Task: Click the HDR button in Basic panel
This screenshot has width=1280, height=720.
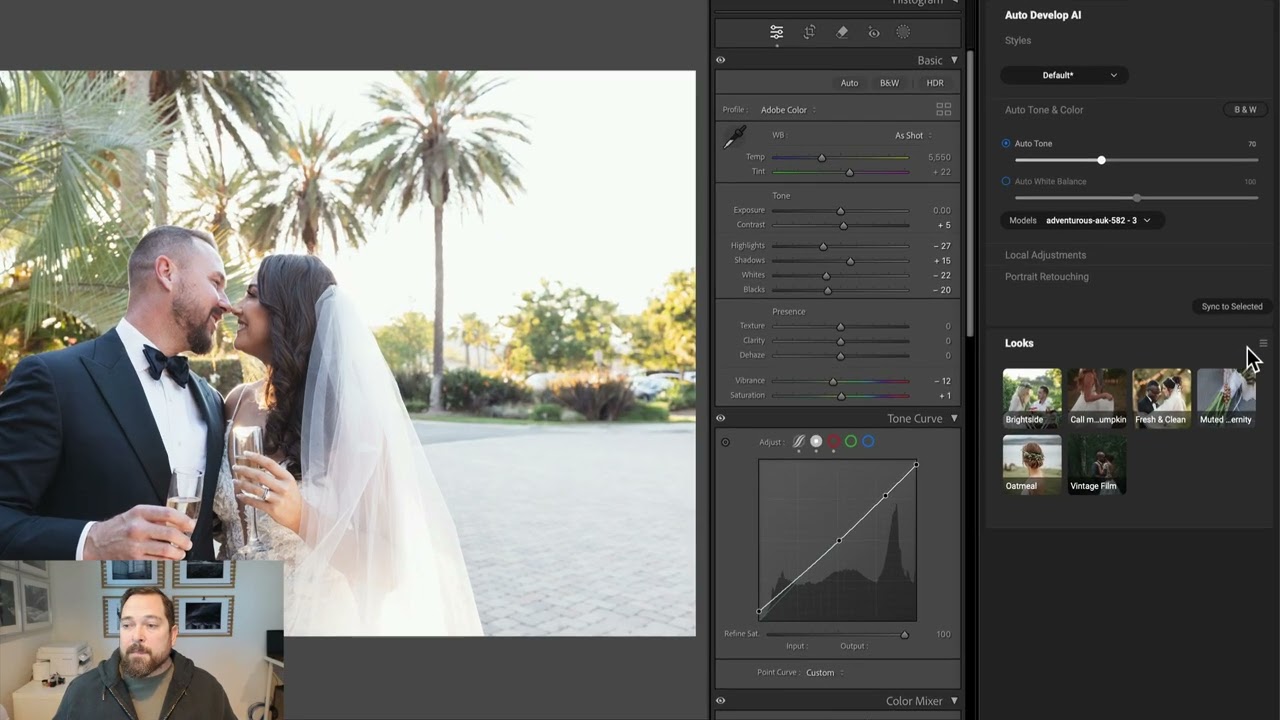Action: [x=934, y=83]
